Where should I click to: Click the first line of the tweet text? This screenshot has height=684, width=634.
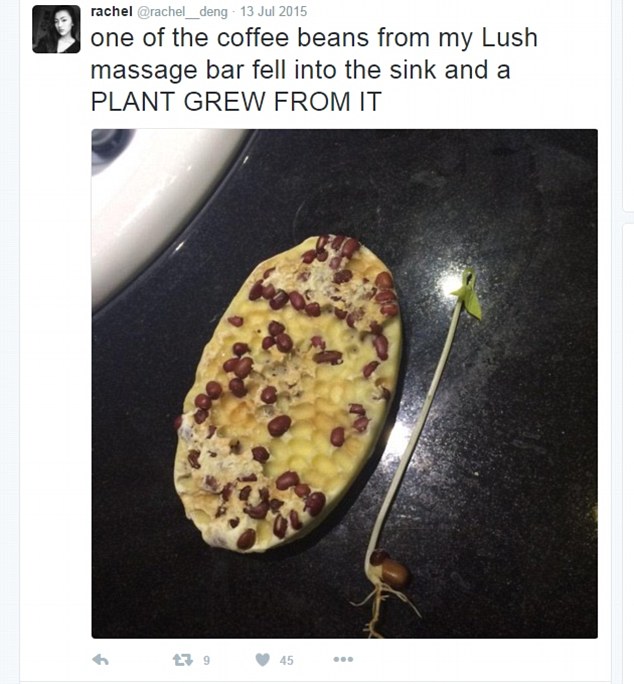tap(314, 38)
